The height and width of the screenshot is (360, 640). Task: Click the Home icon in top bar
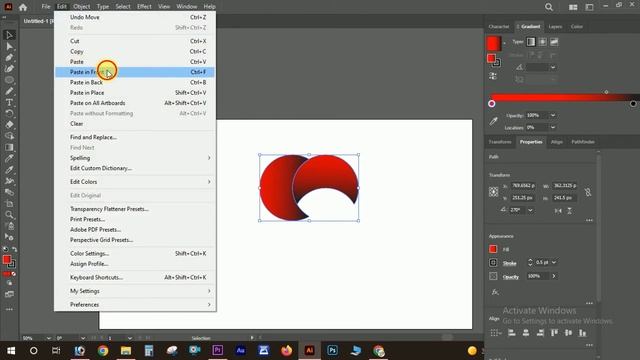coord(23,7)
